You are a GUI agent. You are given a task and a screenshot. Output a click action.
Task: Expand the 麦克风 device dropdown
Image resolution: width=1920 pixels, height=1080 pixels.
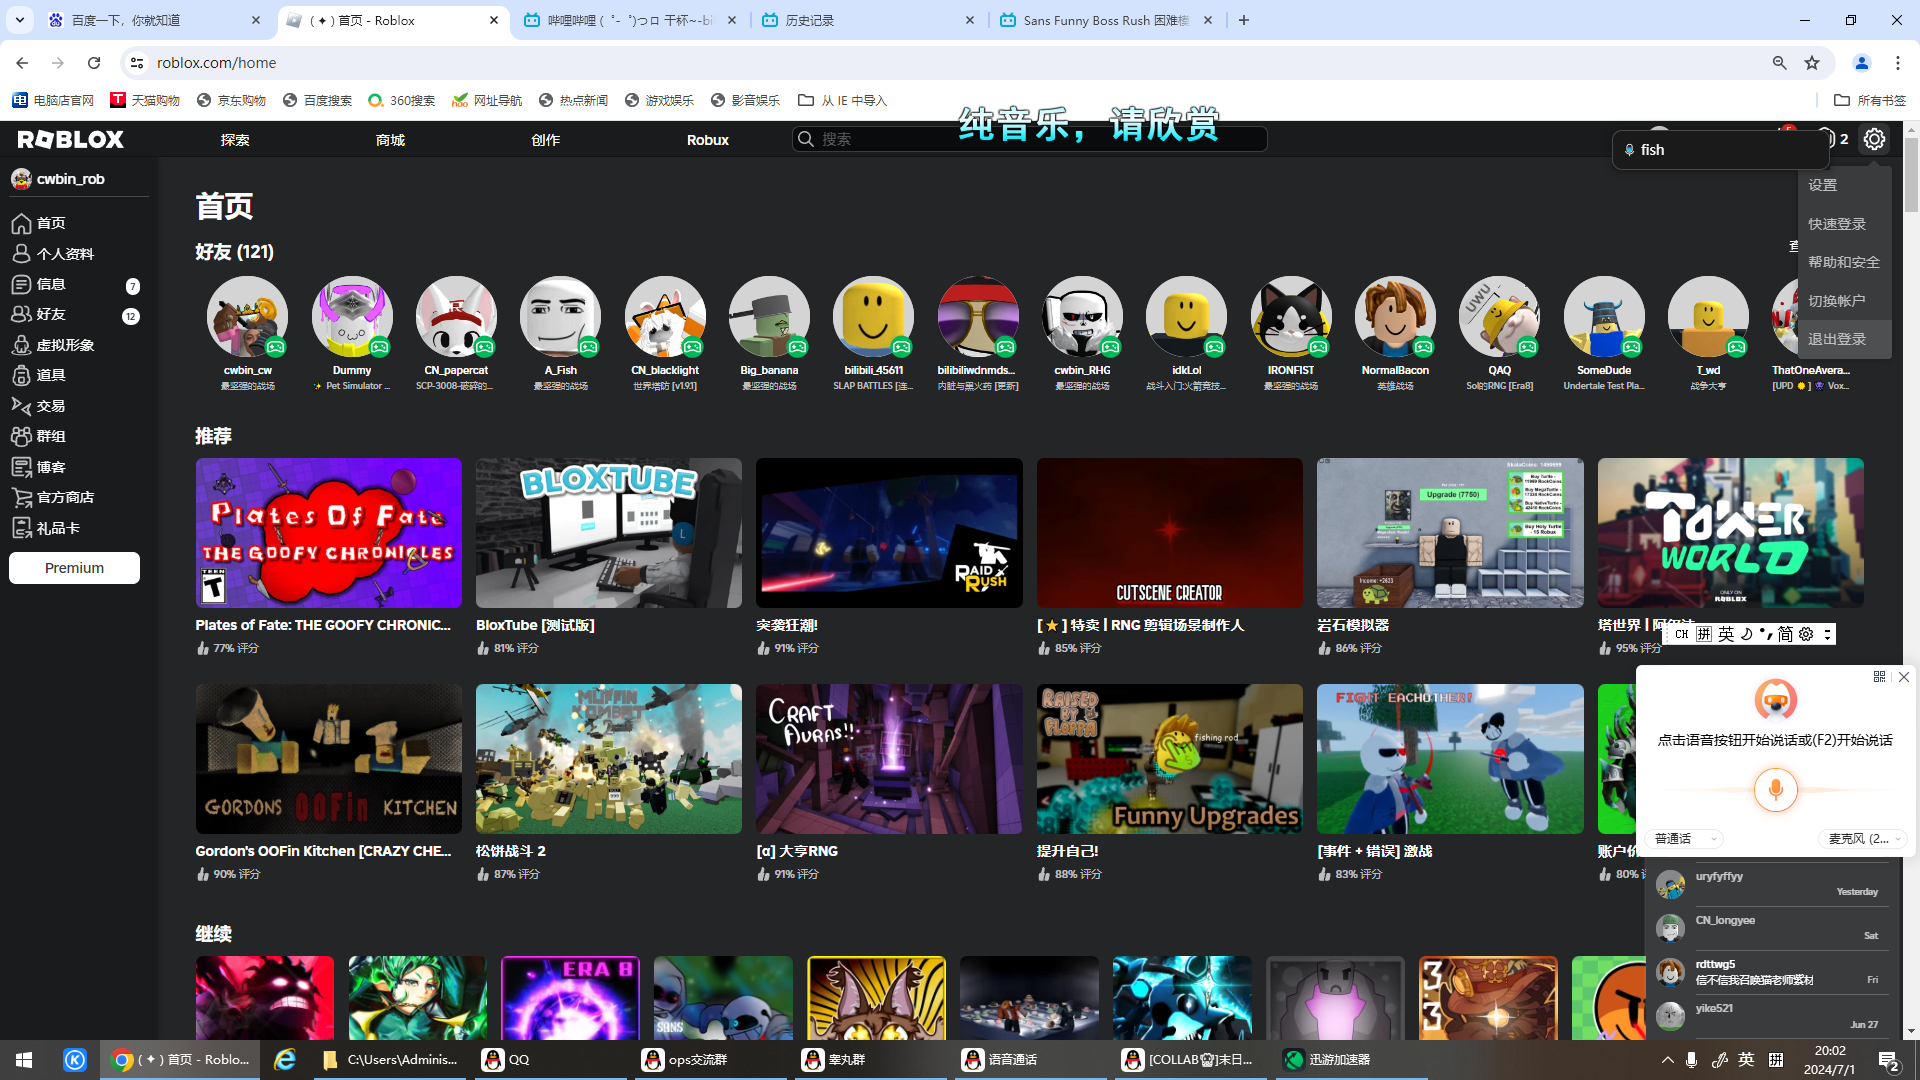click(1864, 839)
